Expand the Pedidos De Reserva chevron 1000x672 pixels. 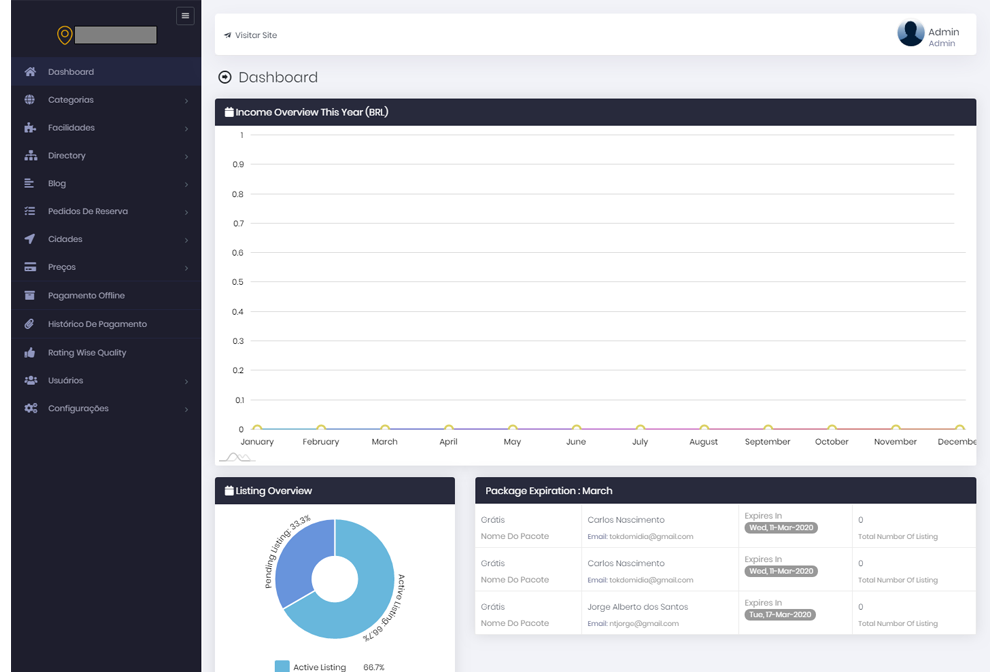pyautogui.click(x=186, y=213)
